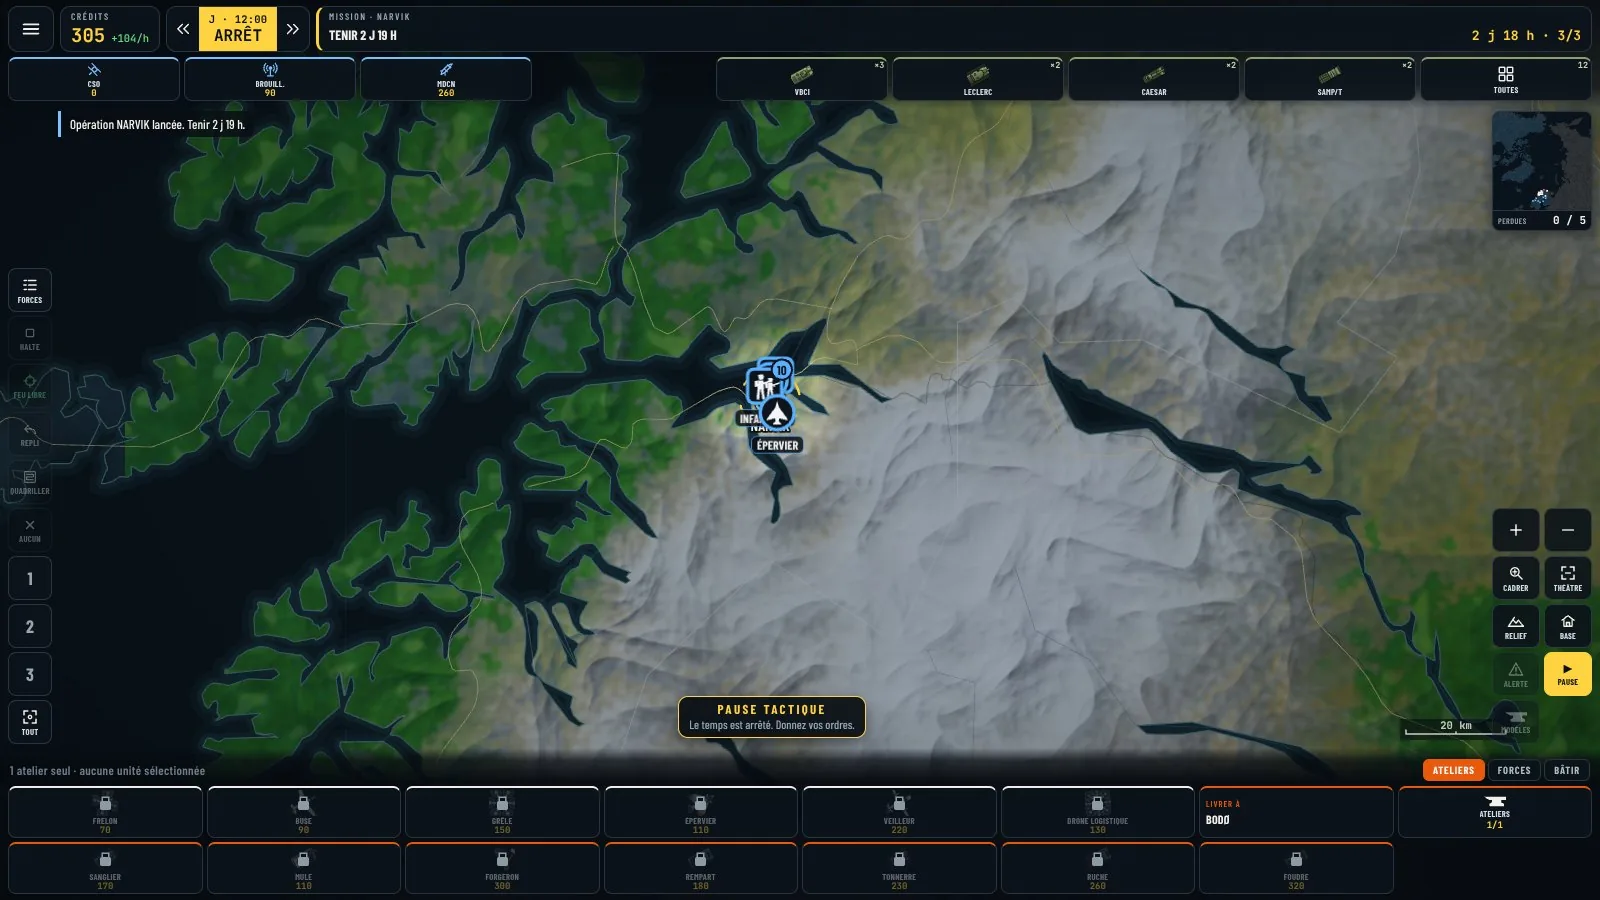Toggle the ALERTE warnings button
The width and height of the screenshot is (1600, 900).
tap(1516, 674)
